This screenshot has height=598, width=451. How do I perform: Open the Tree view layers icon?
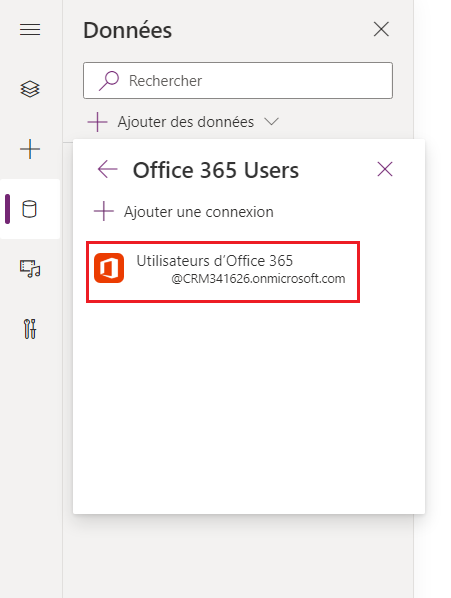click(x=30, y=89)
